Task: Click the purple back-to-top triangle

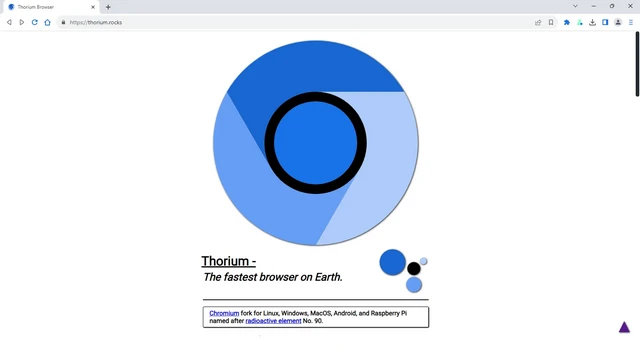Action: pyautogui.click(x=624, y=327)
